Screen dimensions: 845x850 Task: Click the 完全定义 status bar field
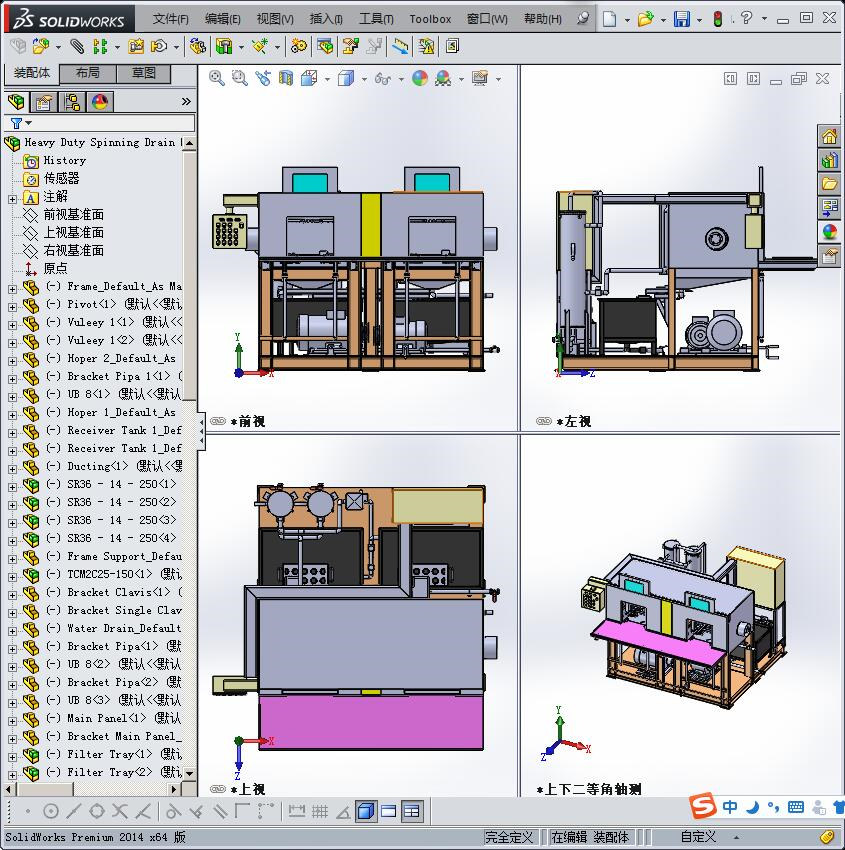509,837
